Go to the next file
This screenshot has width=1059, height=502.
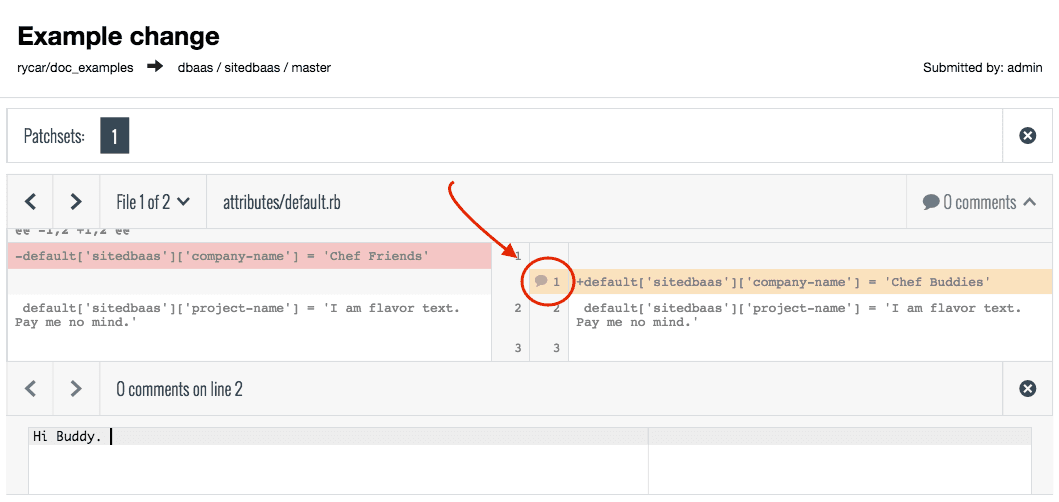76,202
